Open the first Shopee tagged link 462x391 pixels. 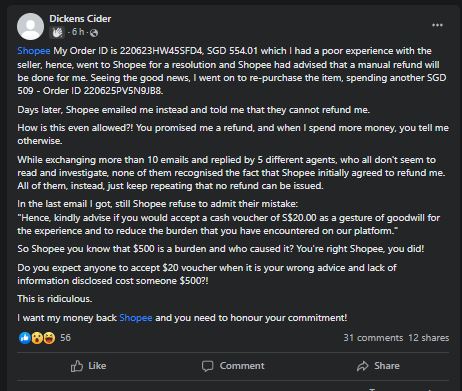coord(34,51)
